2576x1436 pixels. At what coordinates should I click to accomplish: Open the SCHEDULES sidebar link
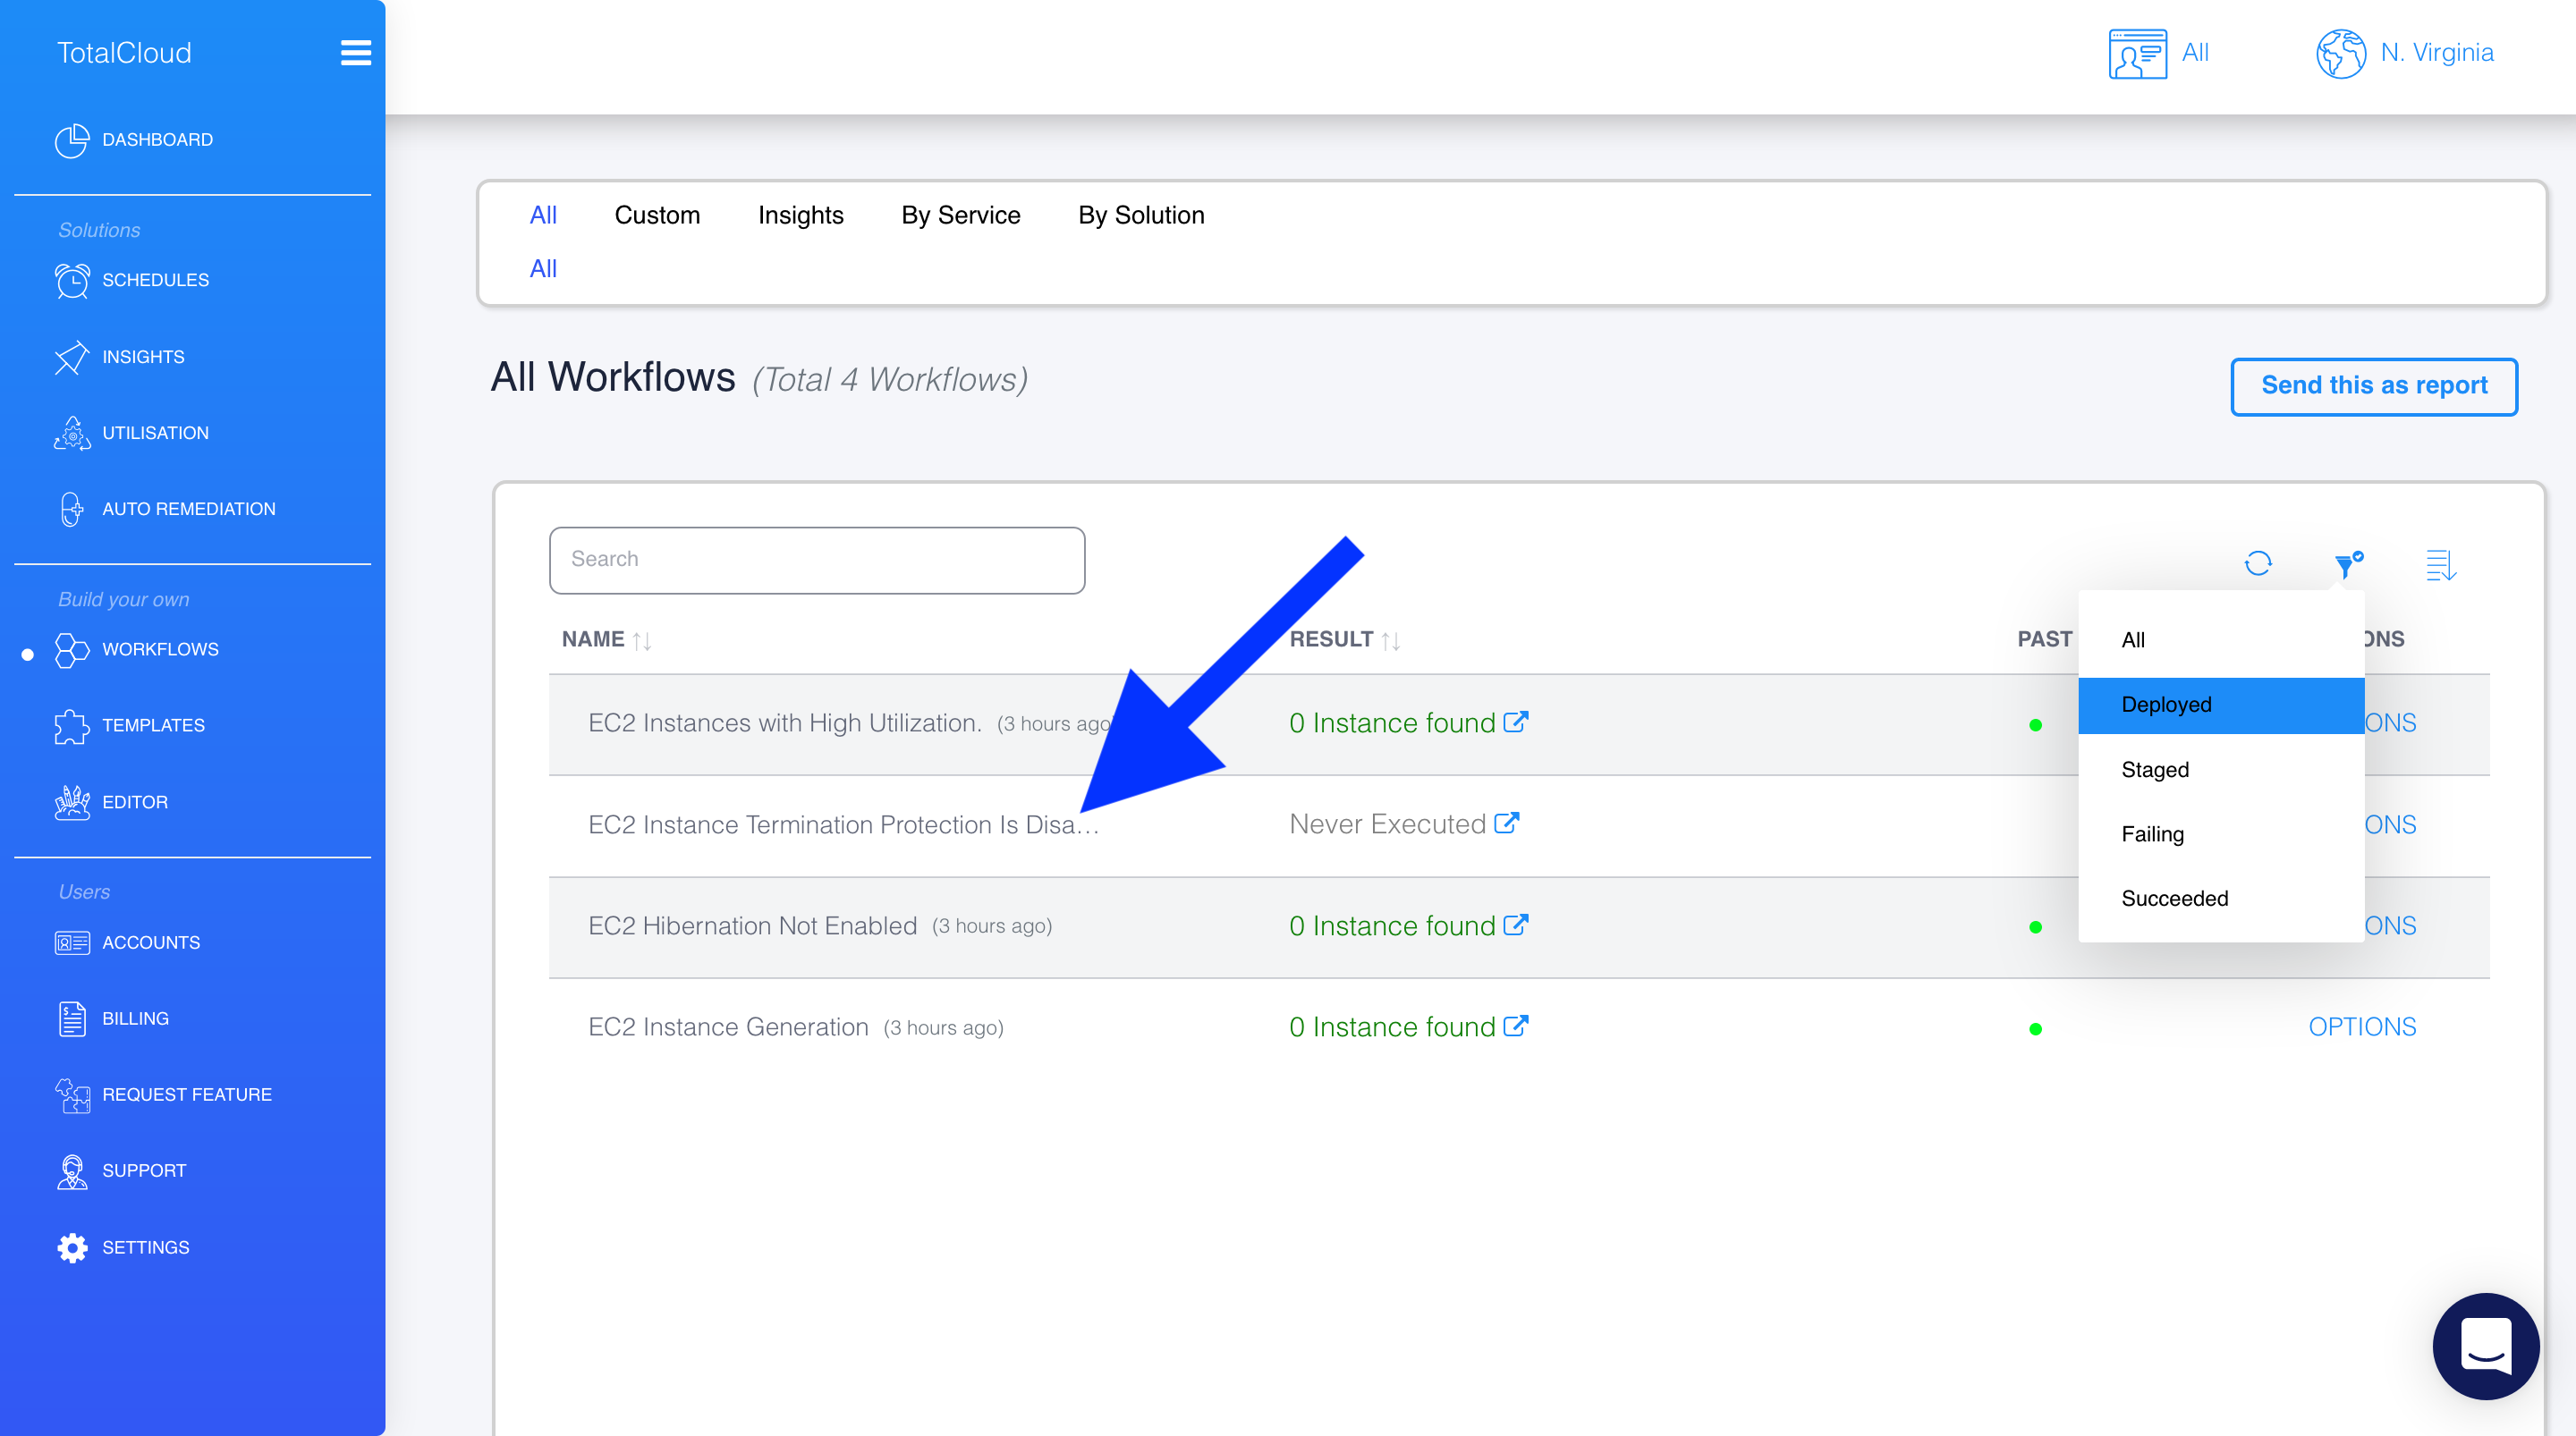[155, 281]
